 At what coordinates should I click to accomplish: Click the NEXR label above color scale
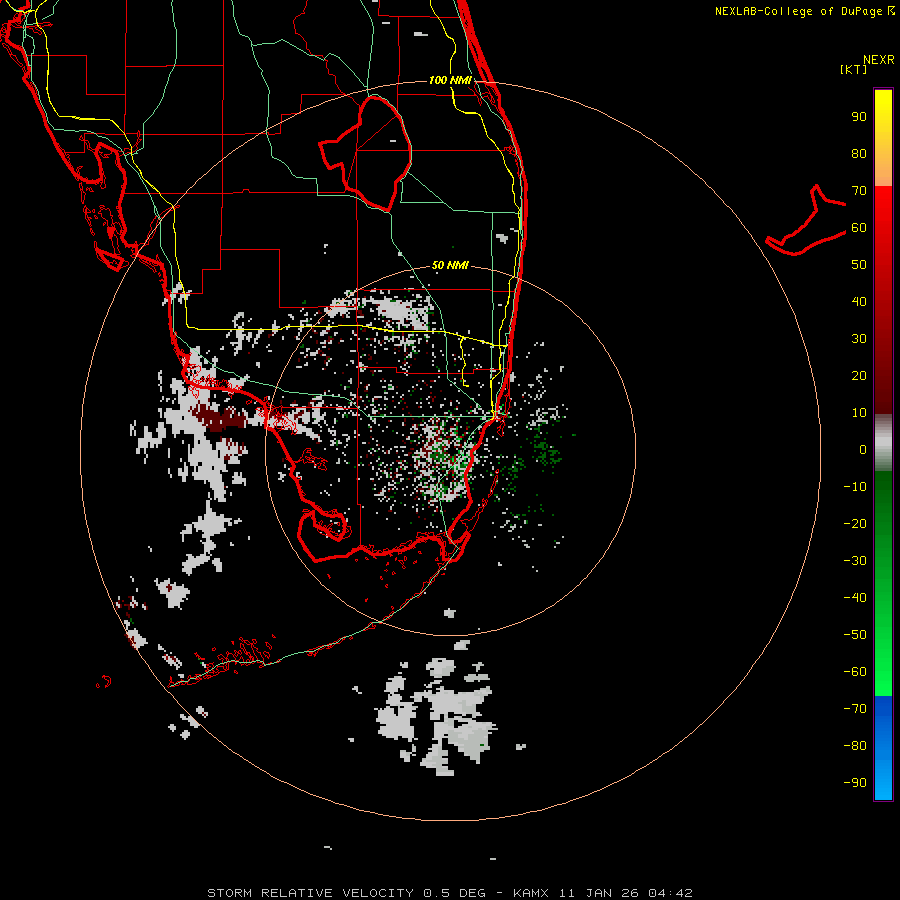click(x=879, y=60)
